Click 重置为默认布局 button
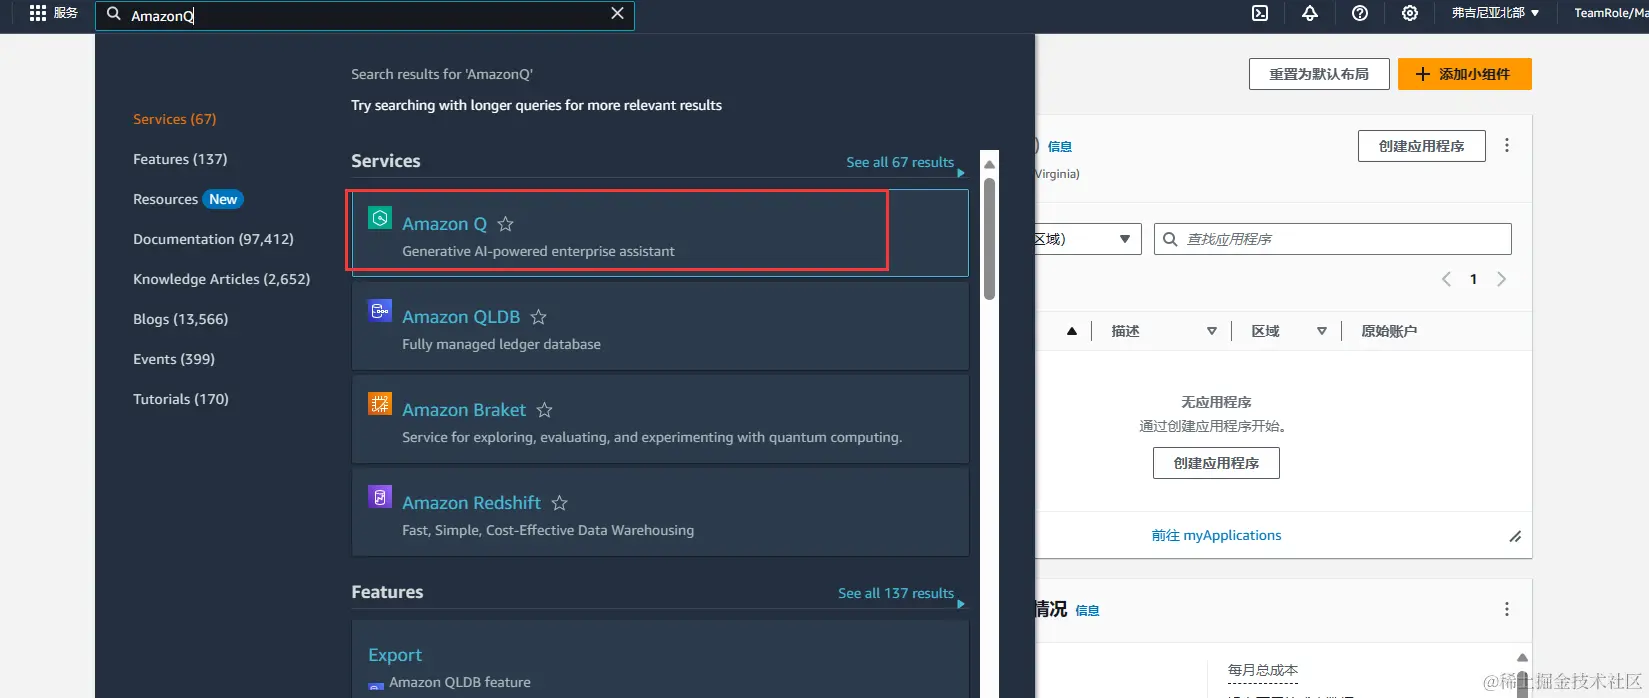 pos(1319,74)
